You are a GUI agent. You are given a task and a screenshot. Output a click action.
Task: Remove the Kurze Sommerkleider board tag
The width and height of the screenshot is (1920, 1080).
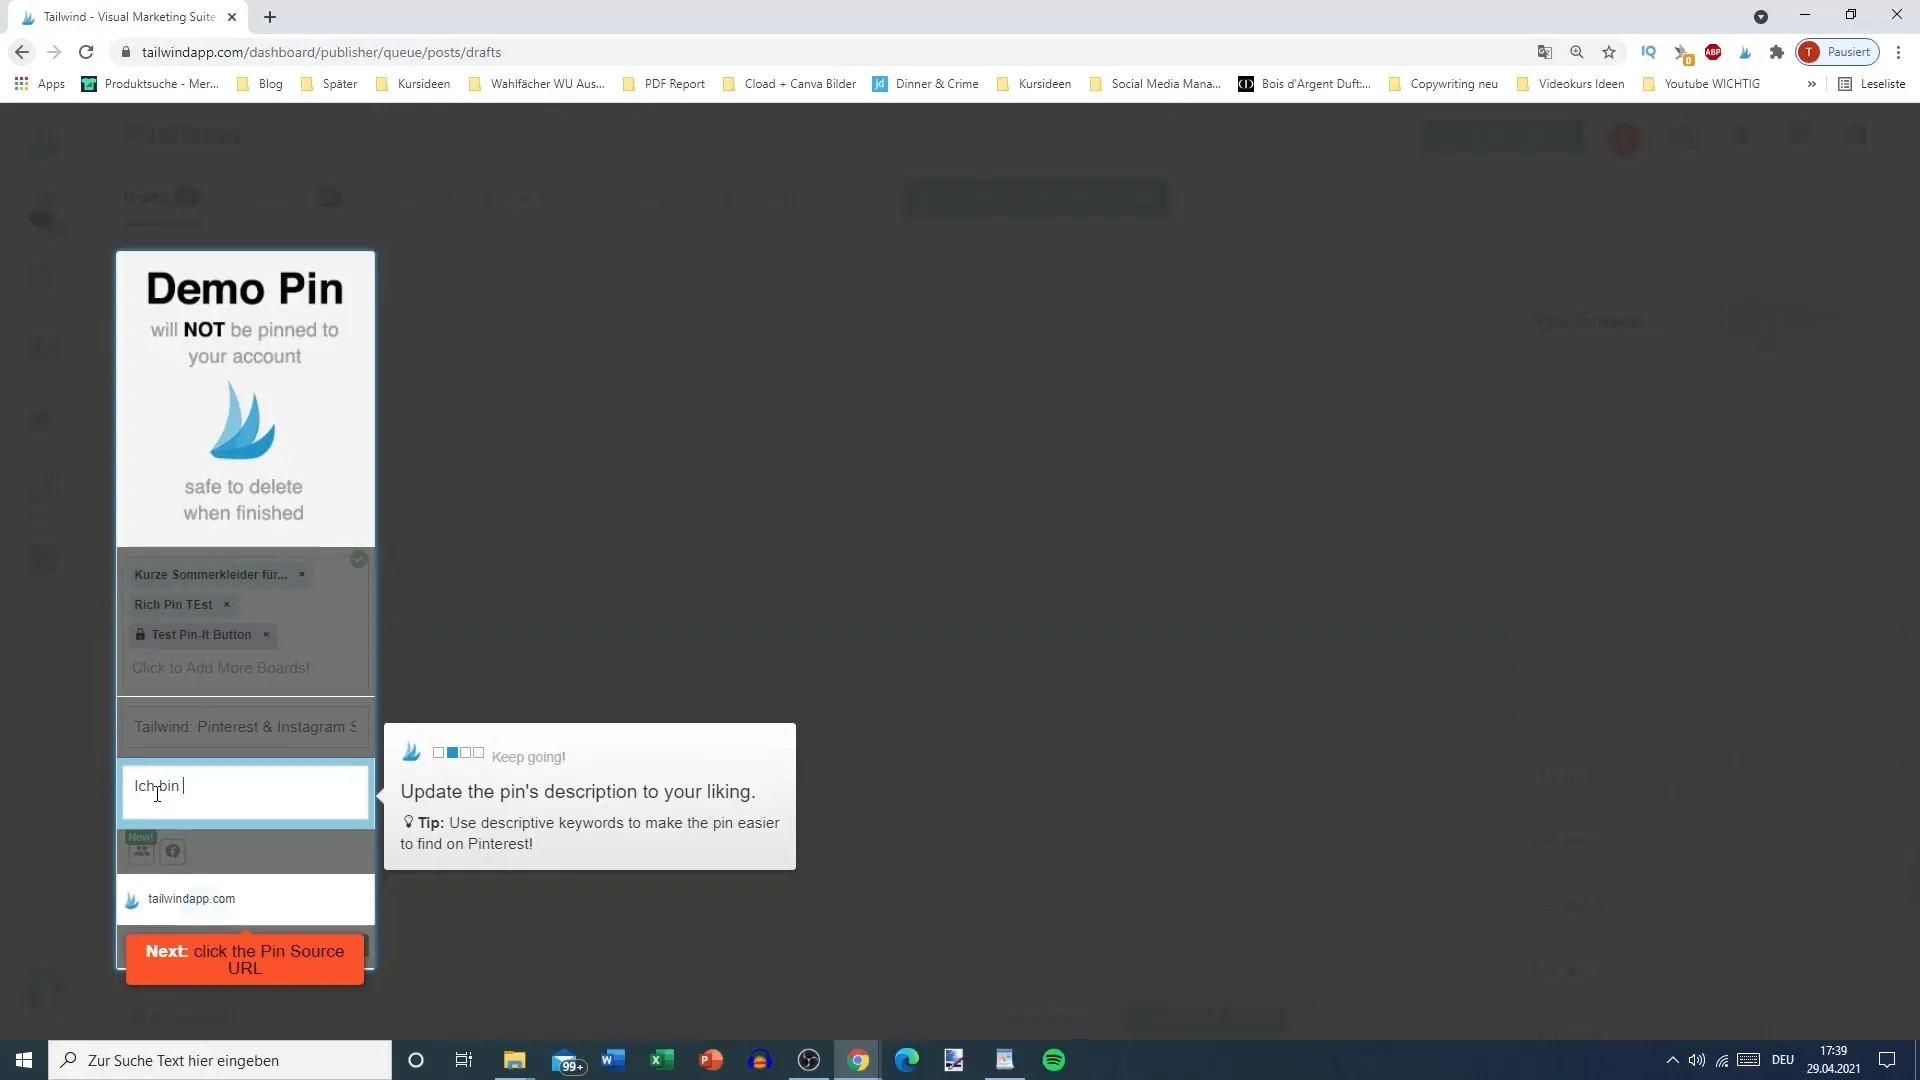pos(301,575)
